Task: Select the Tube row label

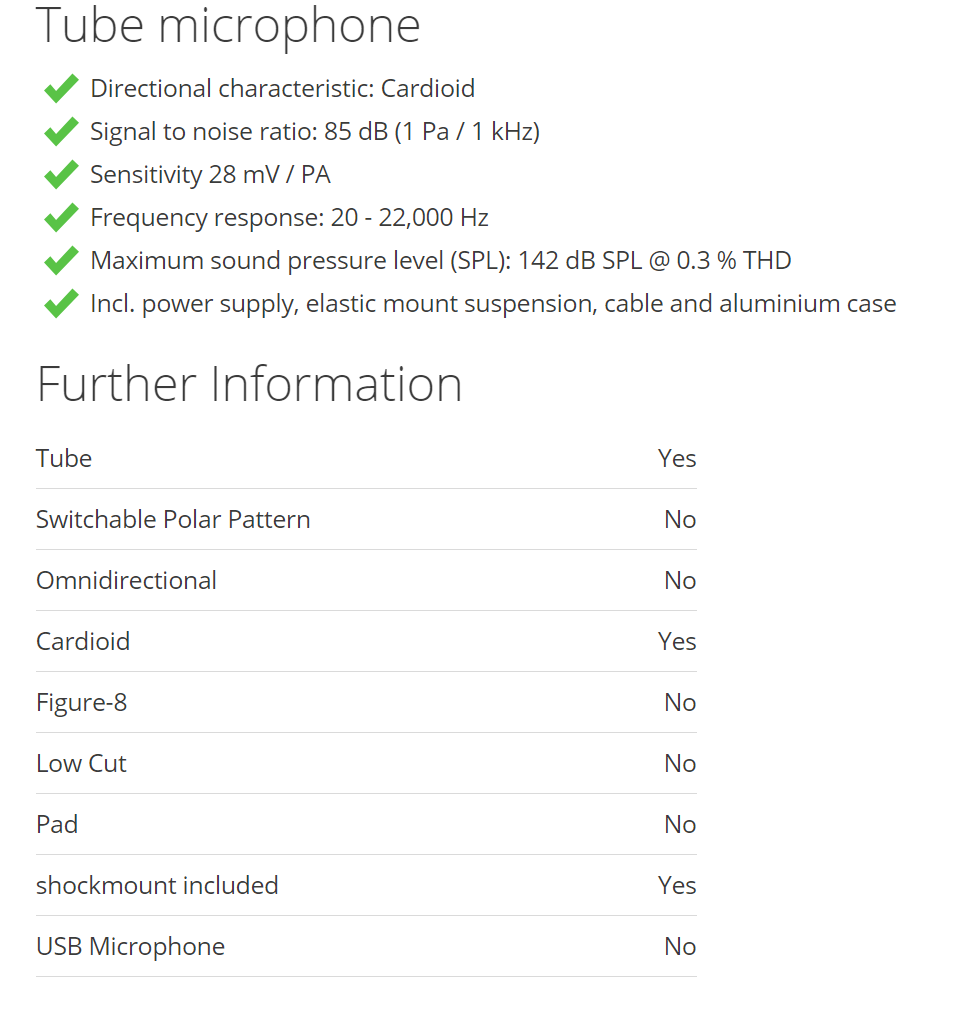Action: [x=64, y=458]
